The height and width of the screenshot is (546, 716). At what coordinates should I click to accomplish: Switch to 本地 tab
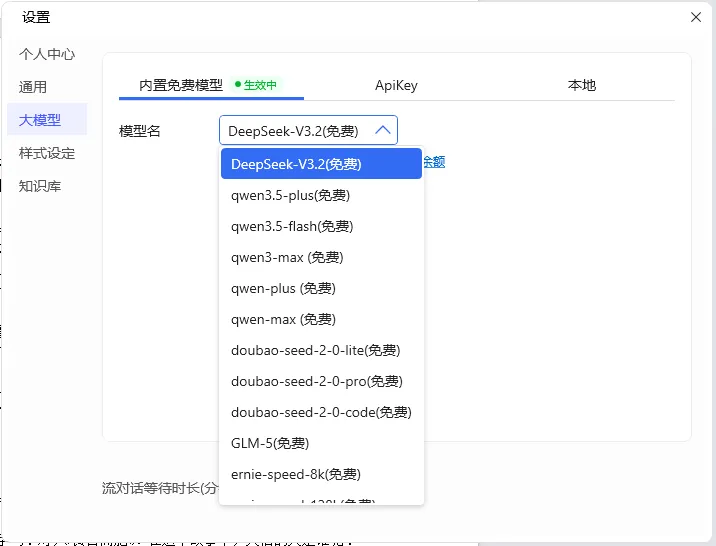(581, 85)
